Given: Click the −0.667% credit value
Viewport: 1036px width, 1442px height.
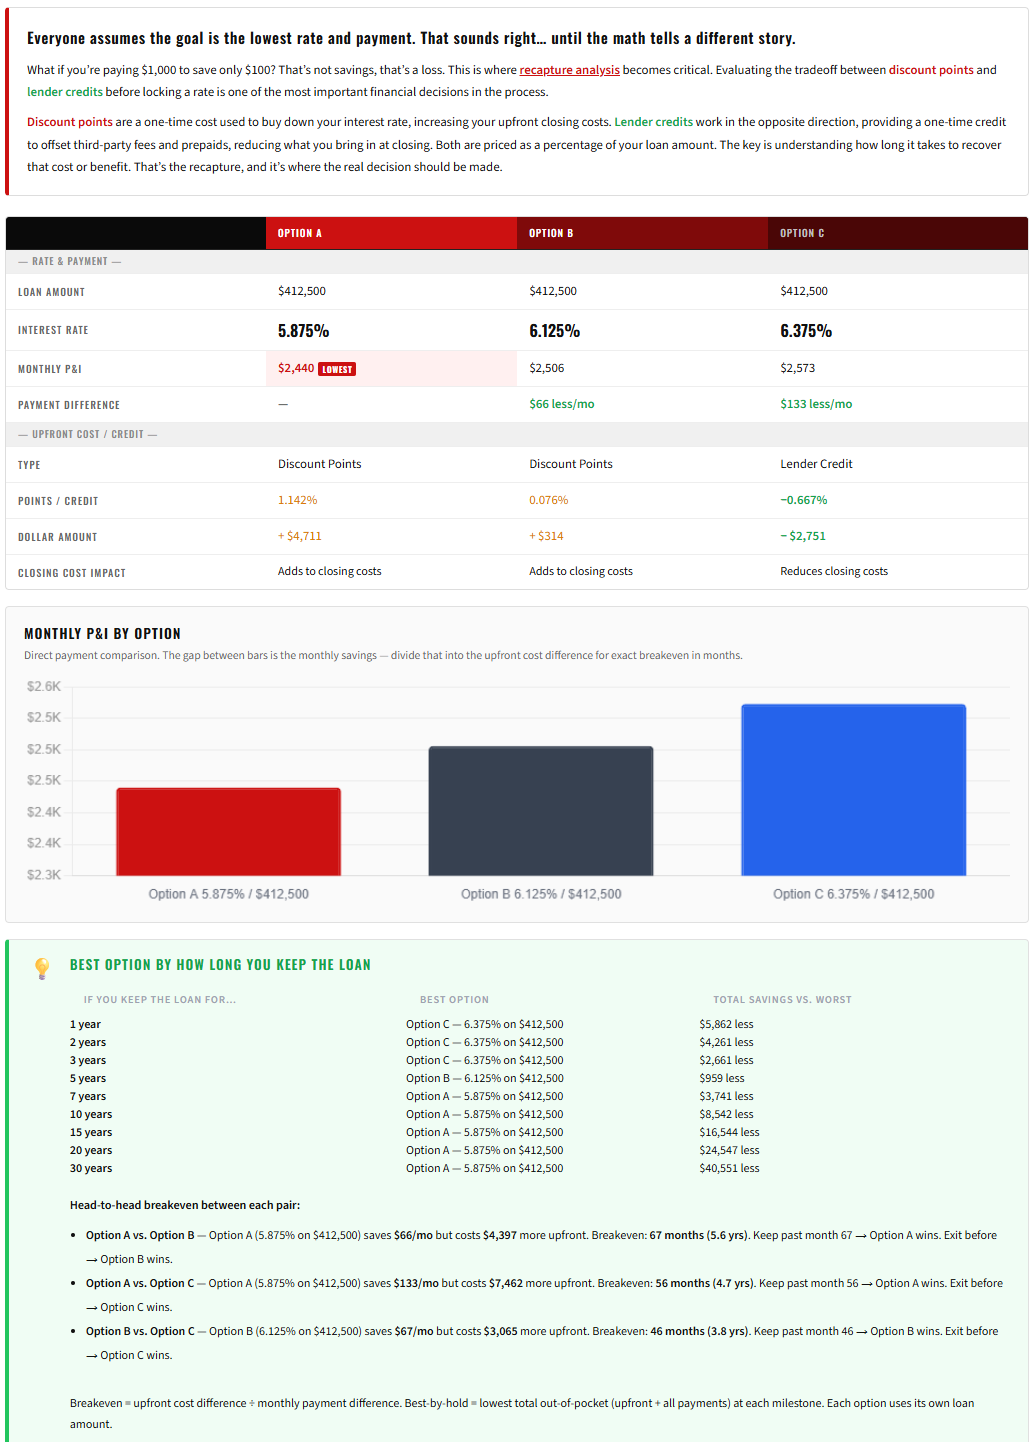Looking at the screenshot, I should pyautogui.click(x=804, y=500).
